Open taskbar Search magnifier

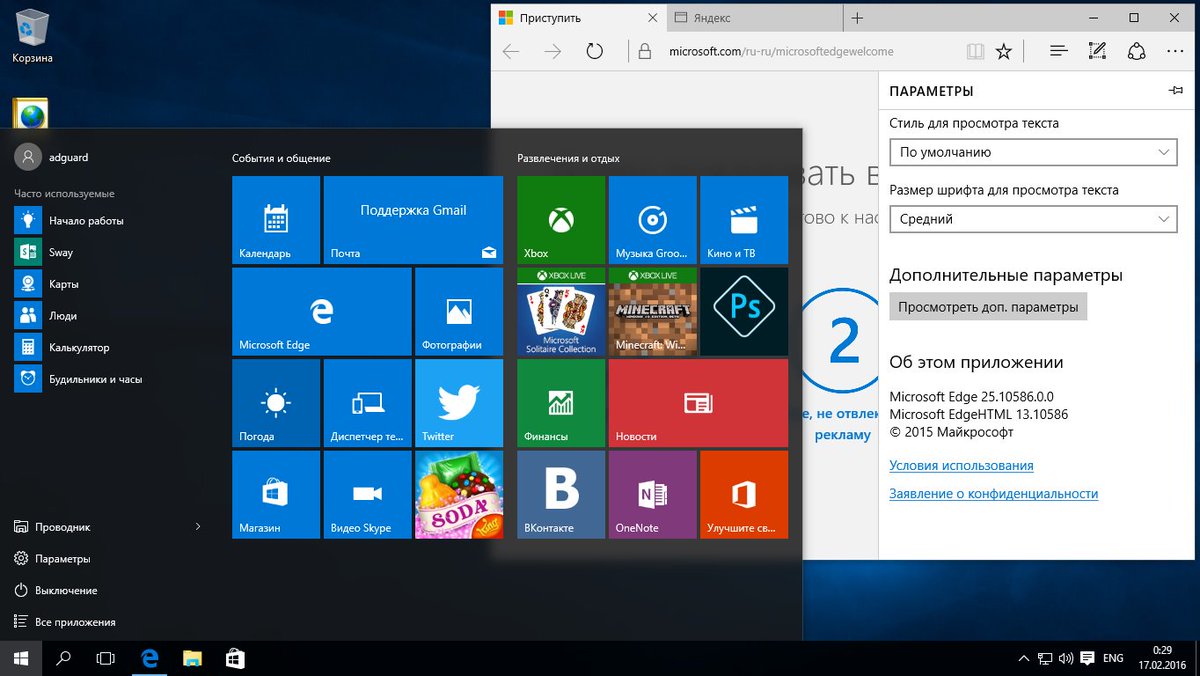[63, 658]
